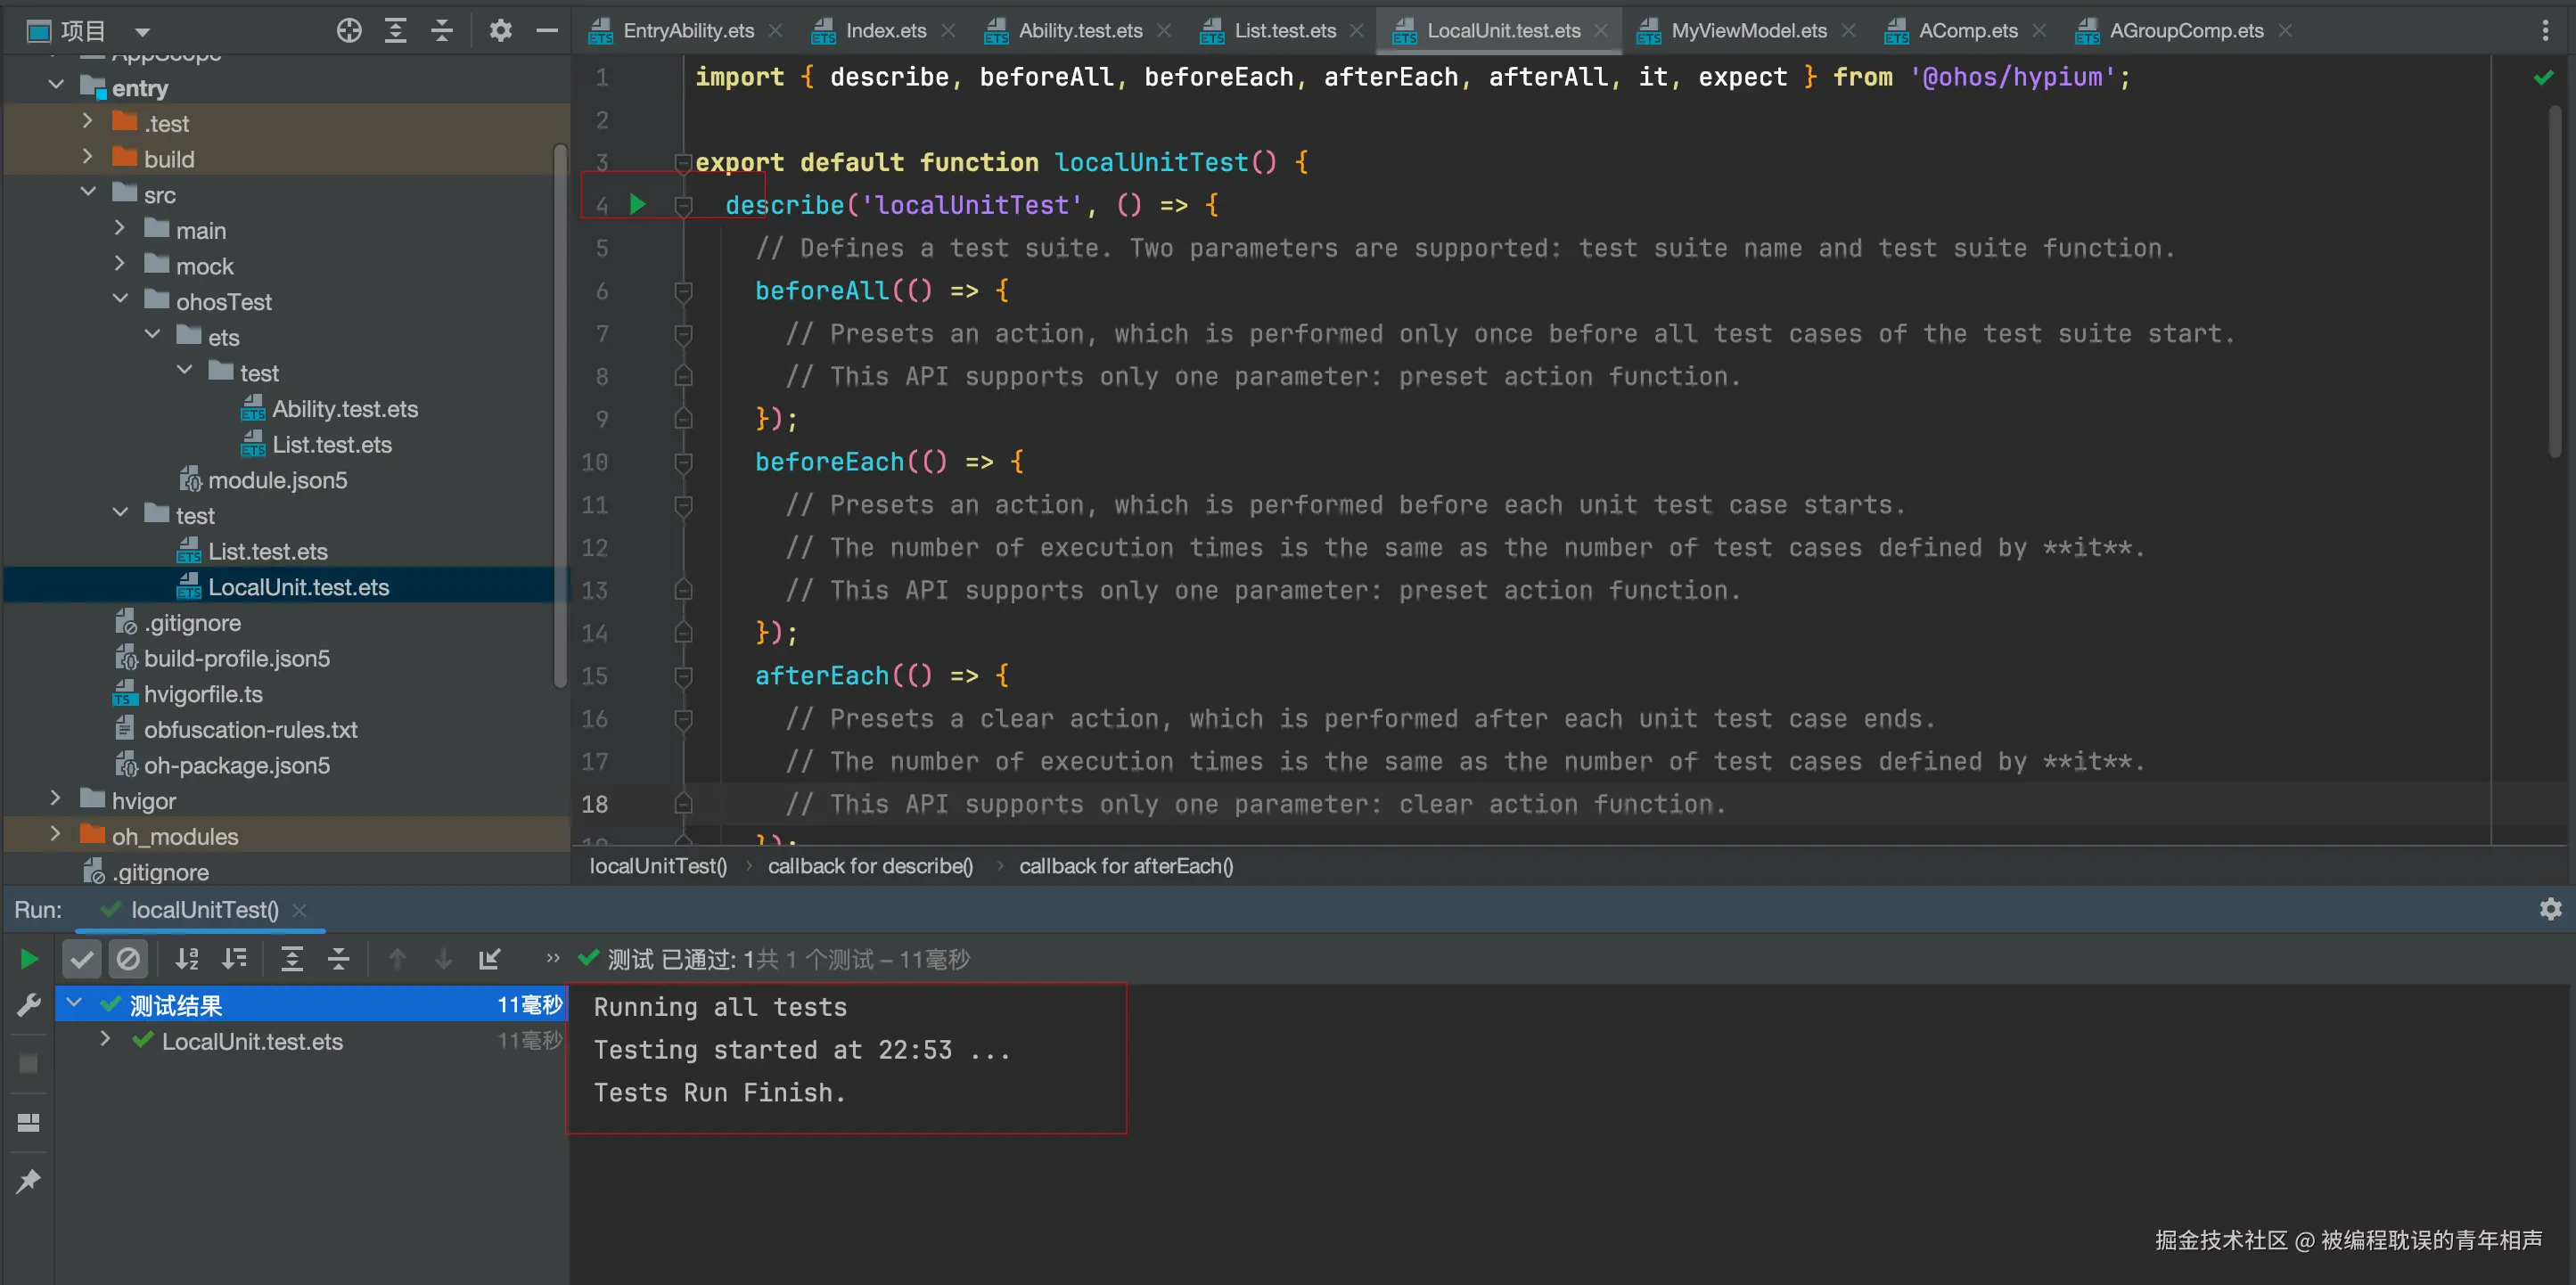Collapse the src folder
The height and width of the screenshot is (1285, 2576).
[89, 193]
